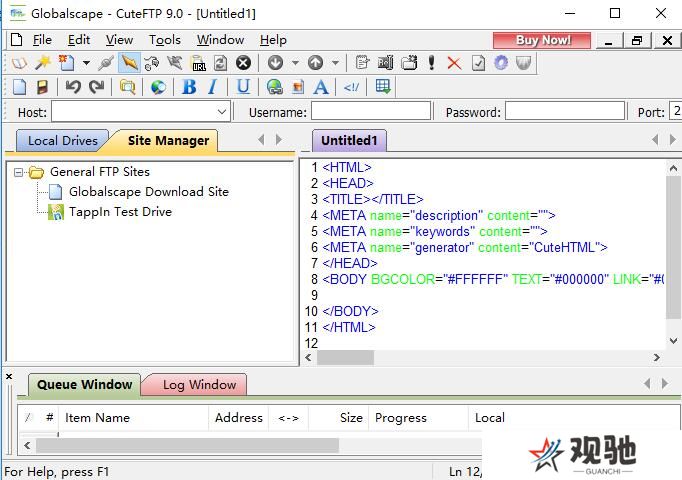Click the Find magnifier icon
Image resolution: width=682 pixels, height=480 pixels.
coord(127,87)
